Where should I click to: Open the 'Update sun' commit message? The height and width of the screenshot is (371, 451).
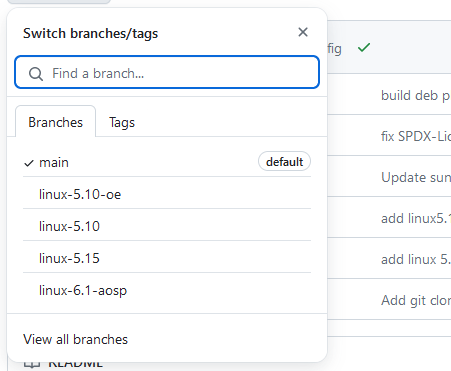pyautogui.click(x=416, y=177)
